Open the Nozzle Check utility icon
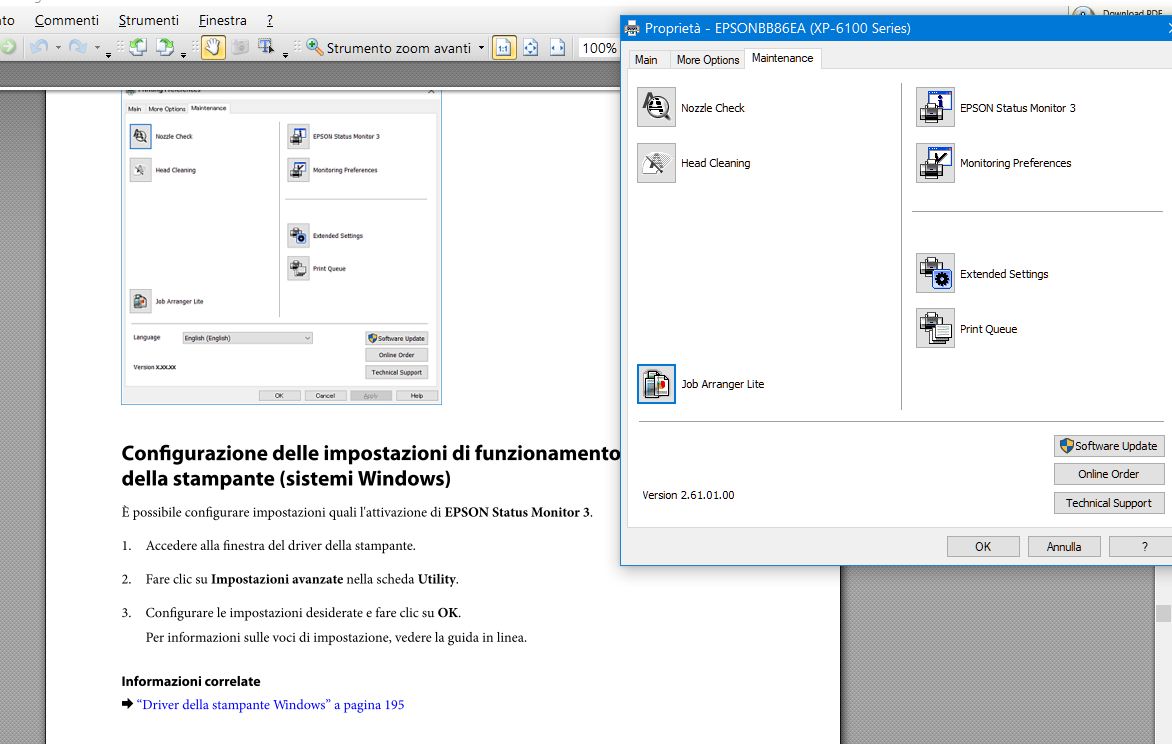 point(656,108)
